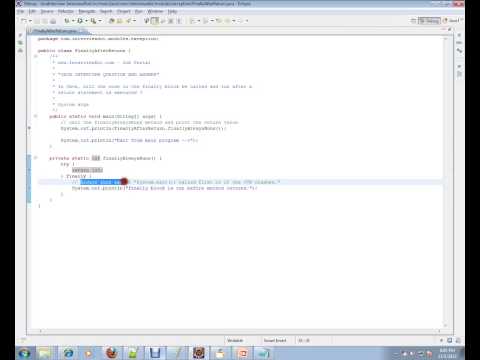The height and width of the screenshot is (360, 480).
Task: Click the External Tools run icon
Action: [x=94, y=21]
